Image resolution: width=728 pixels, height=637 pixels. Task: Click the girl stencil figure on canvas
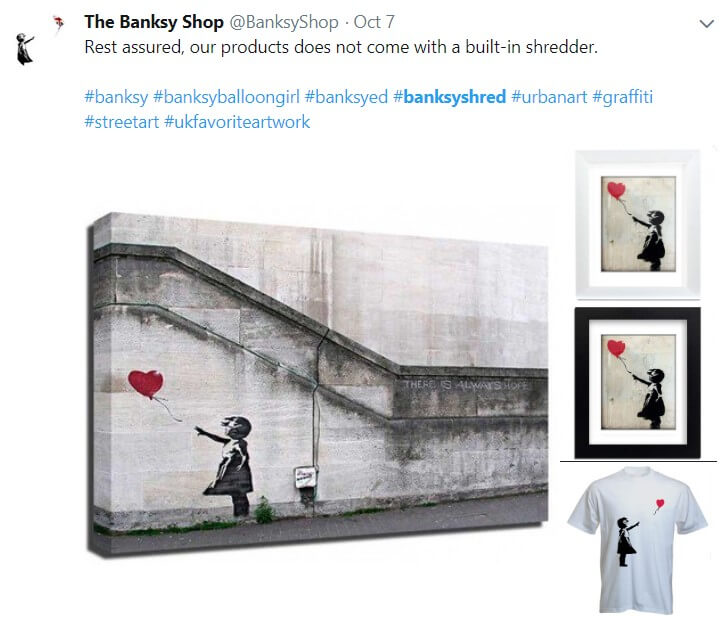click(228, 465)
